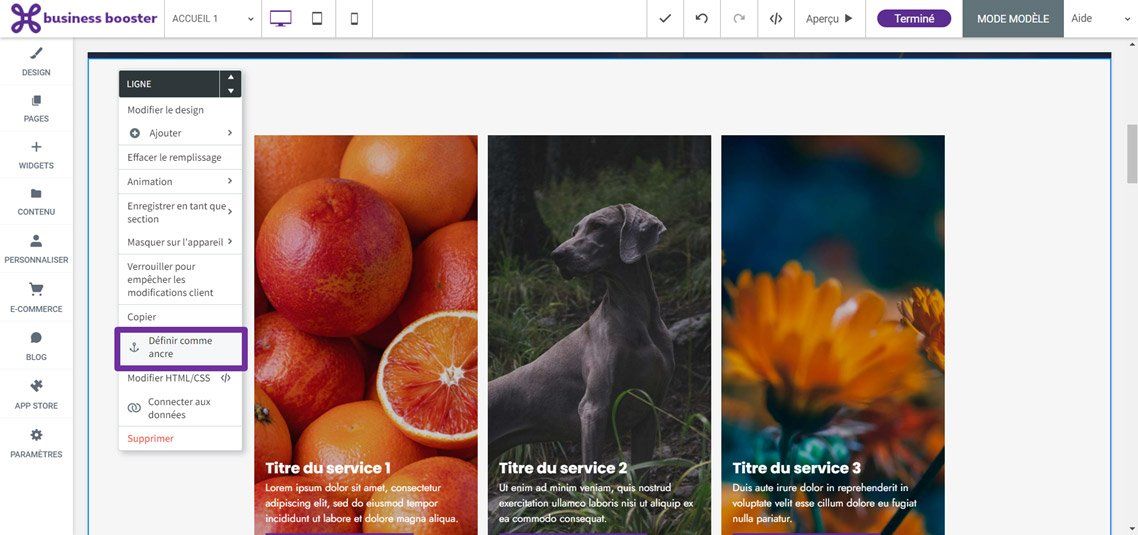Click the heading Titre du service 1
The image size is (1138, 535).
pyautogui.click(x=328, y=468)
